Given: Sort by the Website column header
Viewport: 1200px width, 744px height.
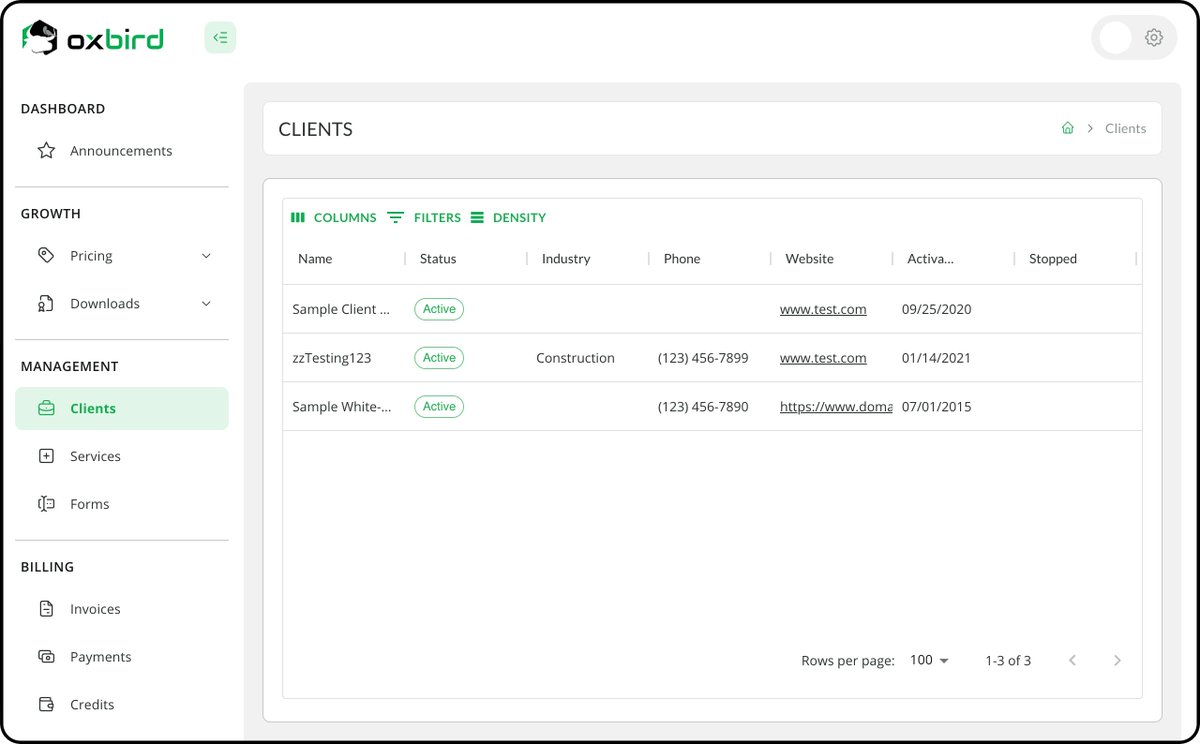Looking at the screenshot, I should 810,259.
